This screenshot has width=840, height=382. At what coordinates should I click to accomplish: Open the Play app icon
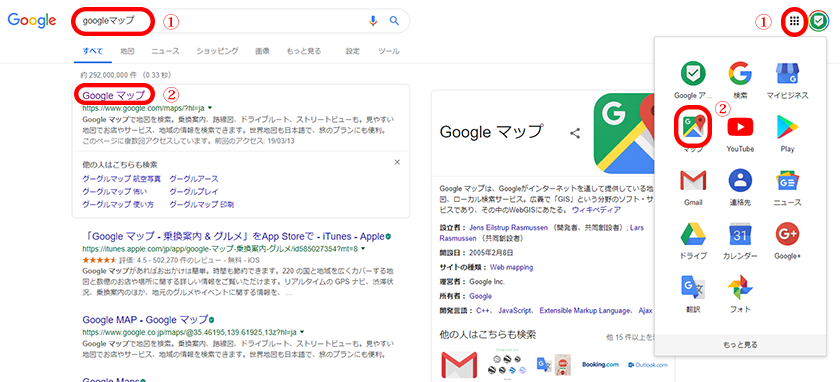pyautogui.click(x=787, y=127)
